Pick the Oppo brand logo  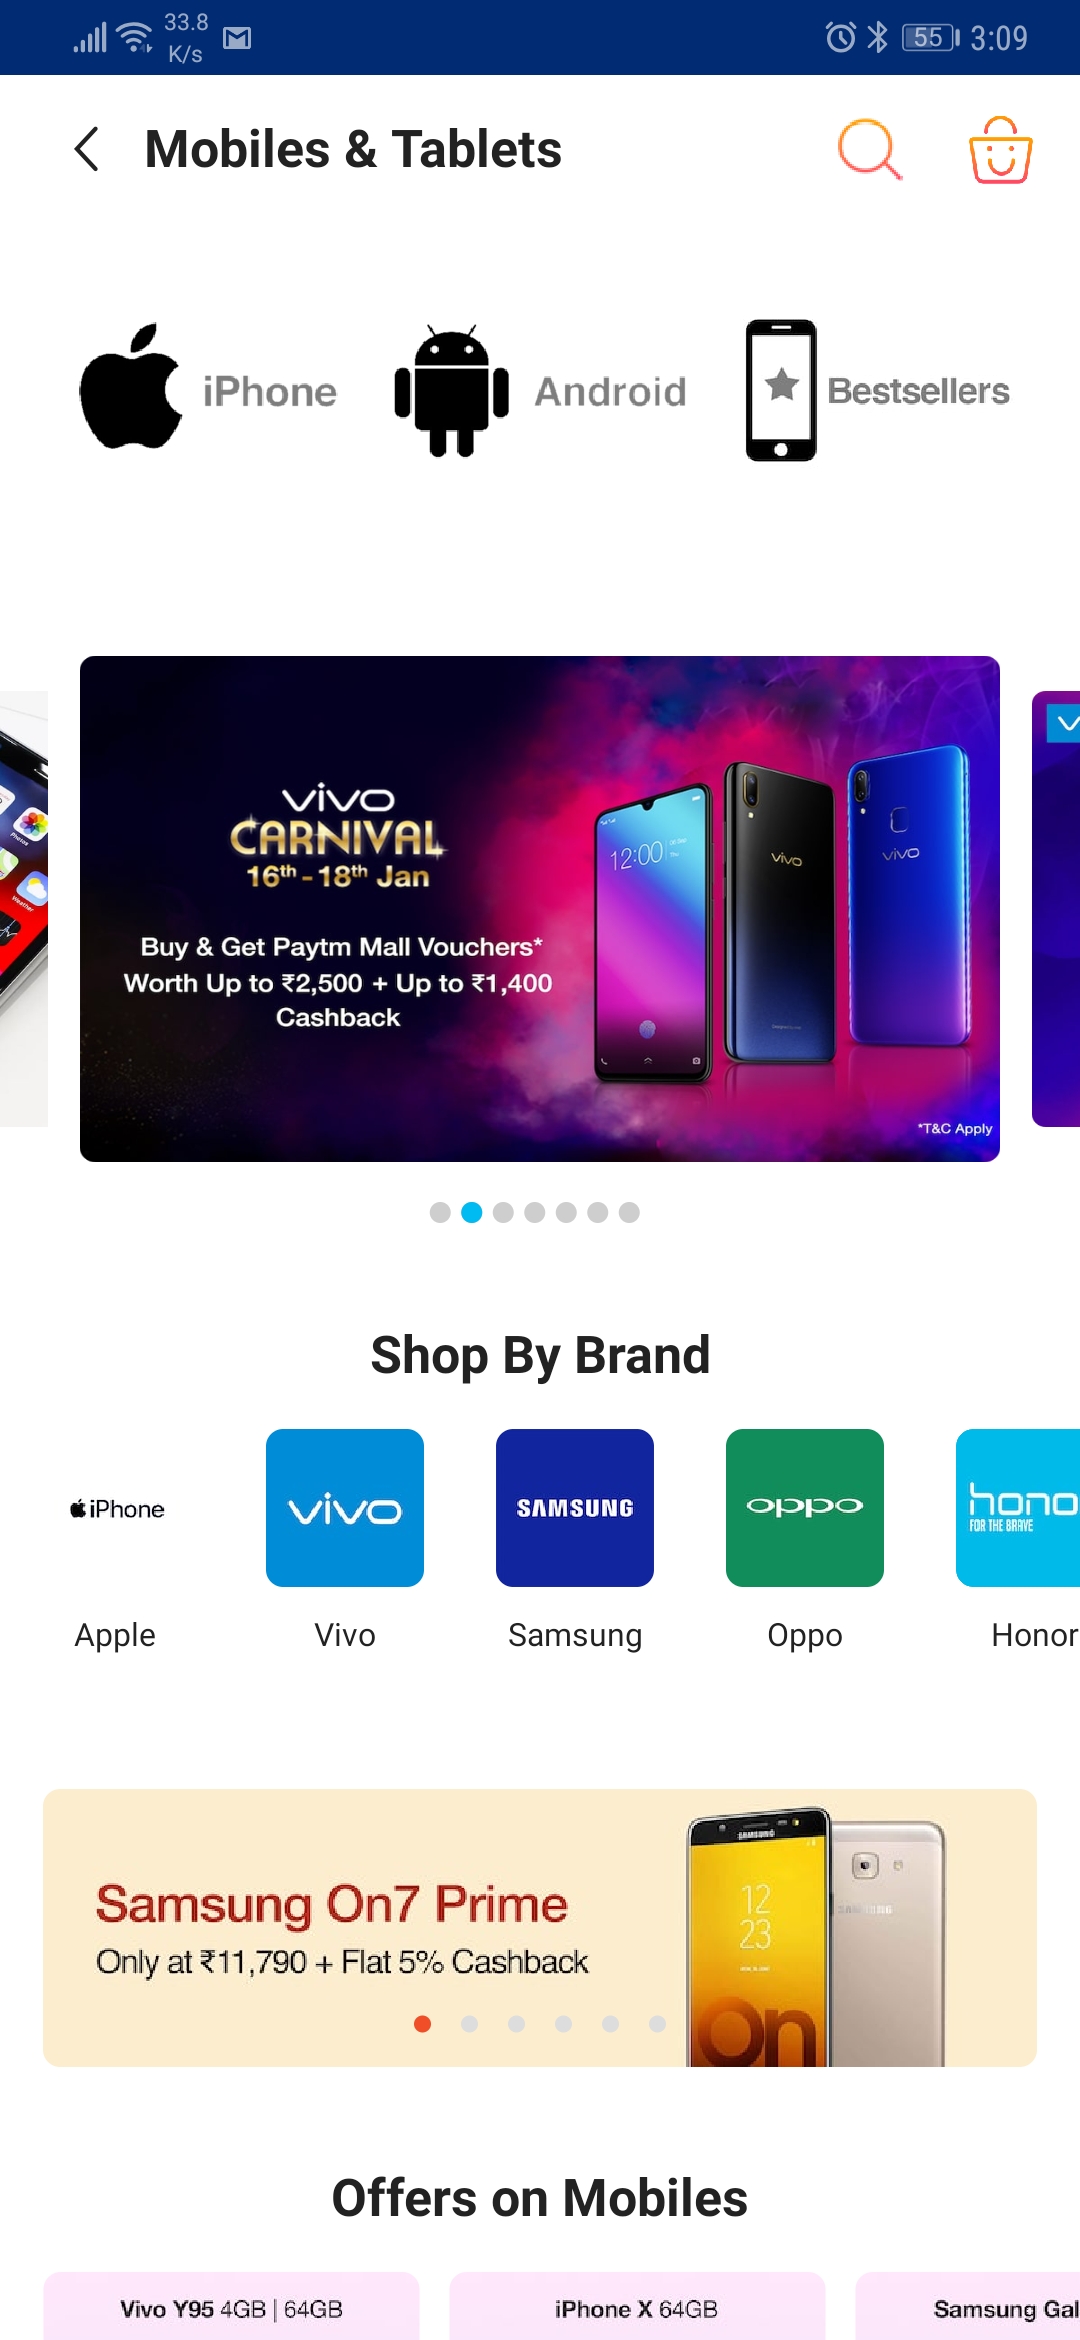pyautogui.click(x=805, y=1508)
